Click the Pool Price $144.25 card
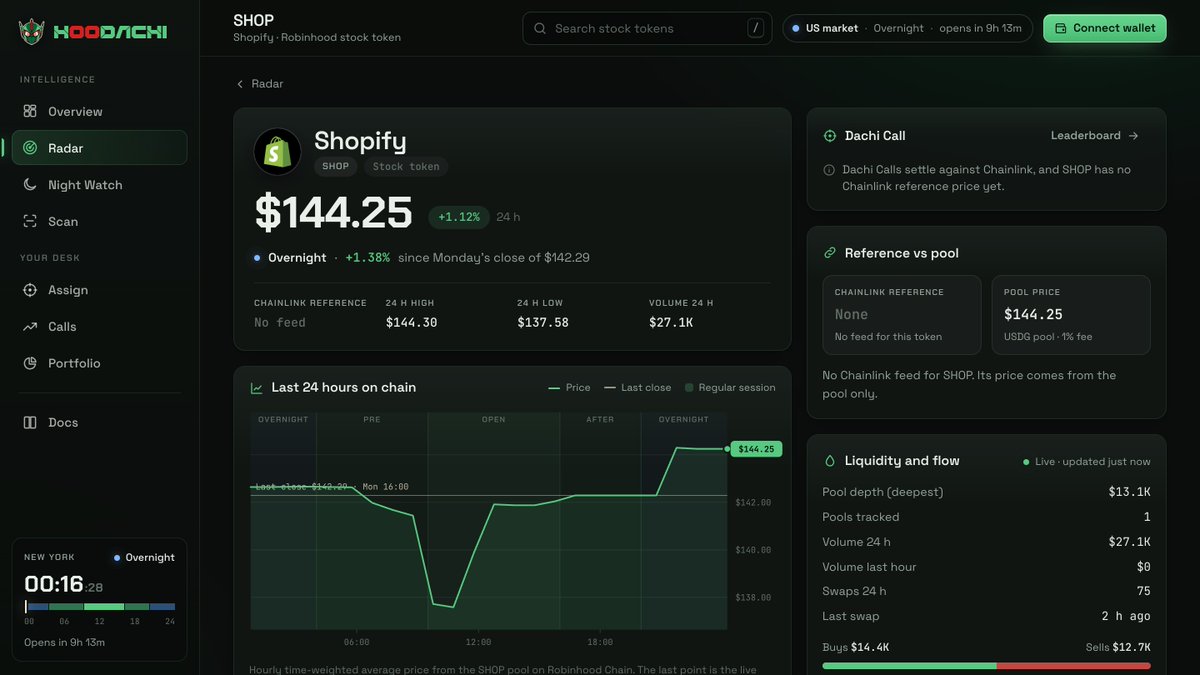 pos(1071,315)
